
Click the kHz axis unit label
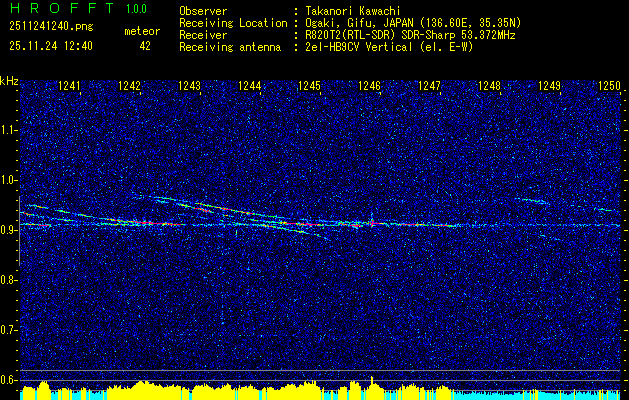click(x=9, y=81)
